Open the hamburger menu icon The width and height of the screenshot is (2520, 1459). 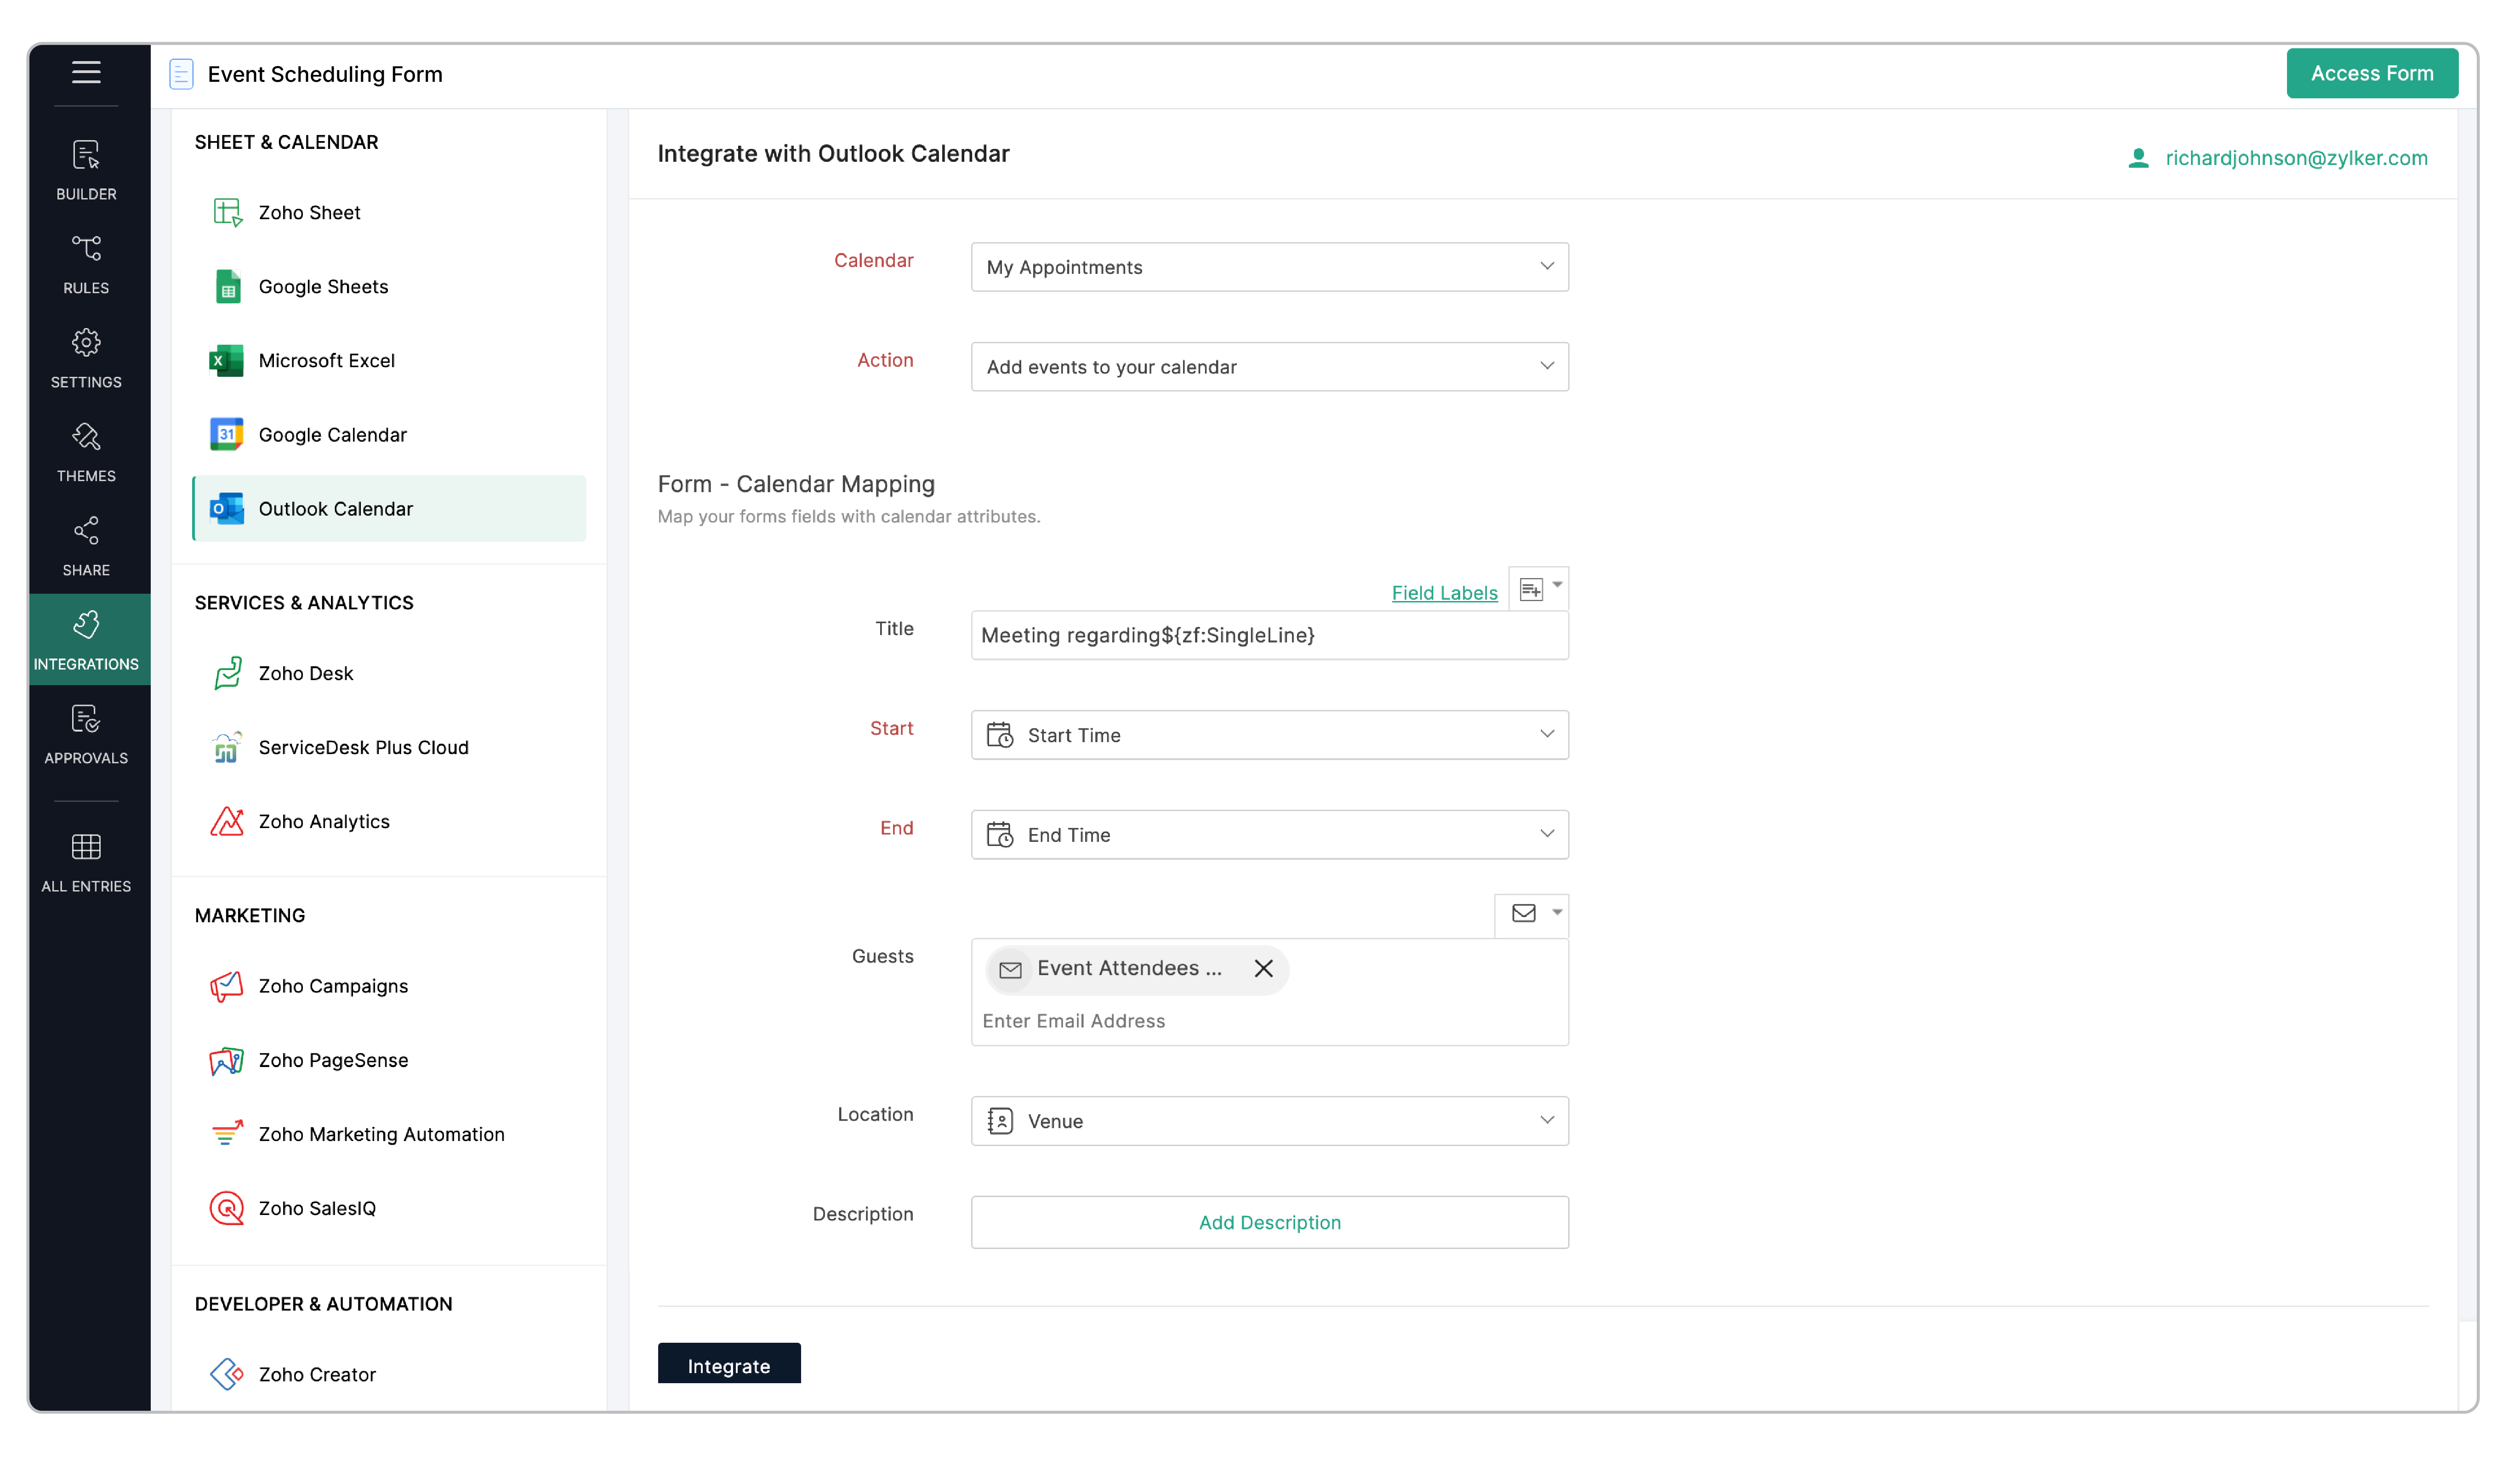click(x=86, y=72)
